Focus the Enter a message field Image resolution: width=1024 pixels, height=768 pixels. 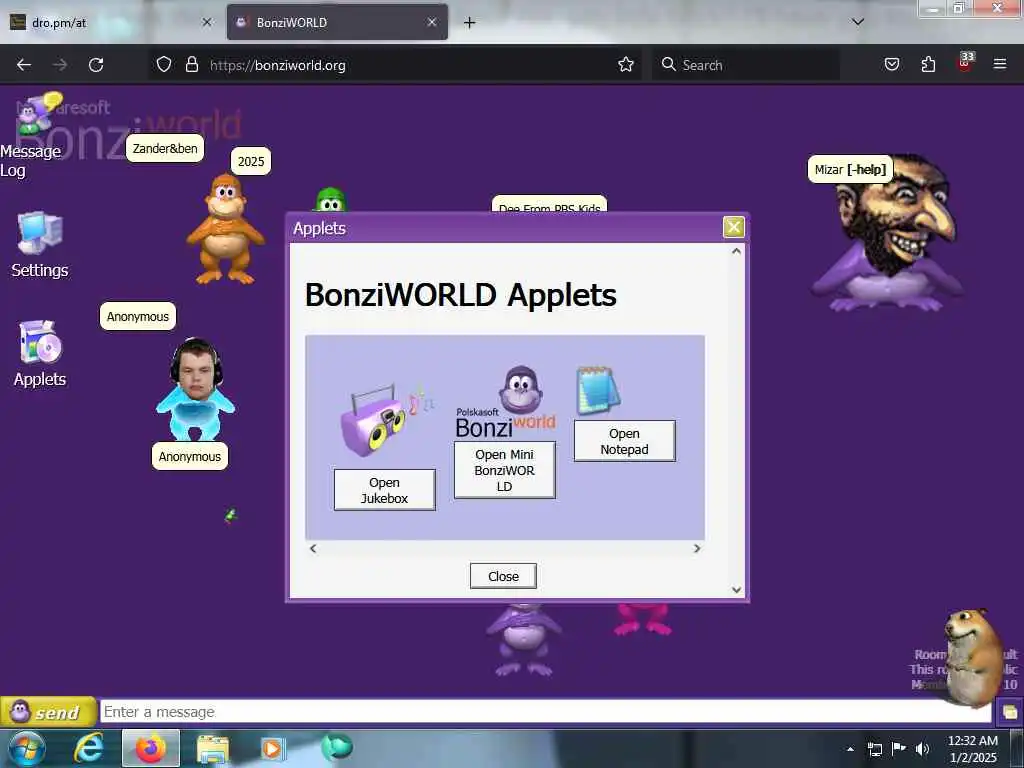pos(545,712)
